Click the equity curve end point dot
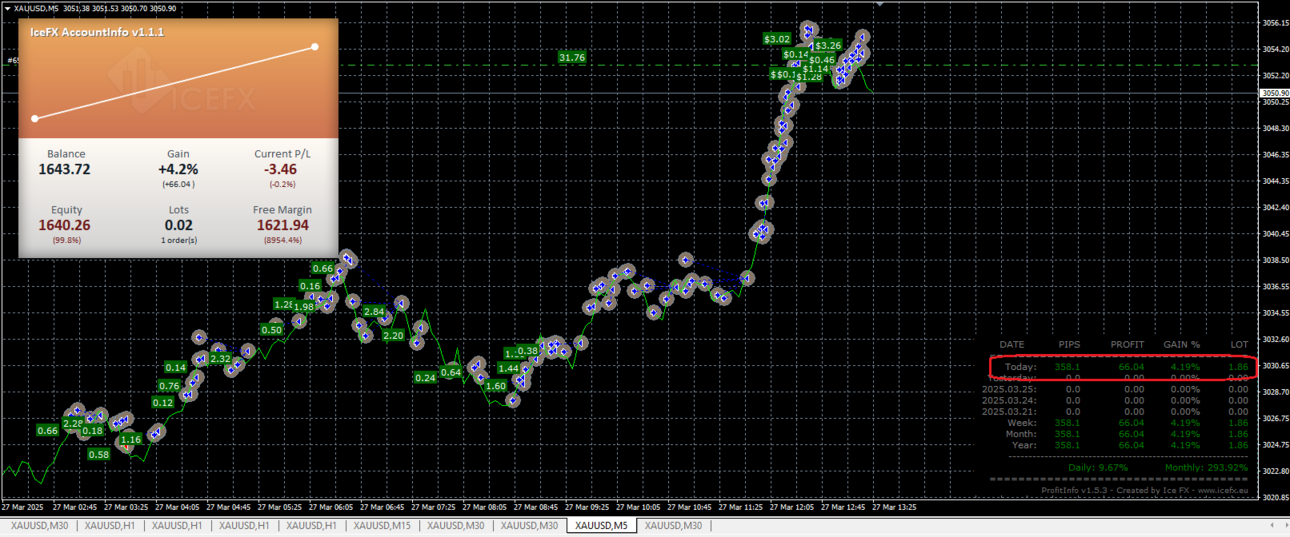This screenshot has width=1290, height=537. coord(315,46)
